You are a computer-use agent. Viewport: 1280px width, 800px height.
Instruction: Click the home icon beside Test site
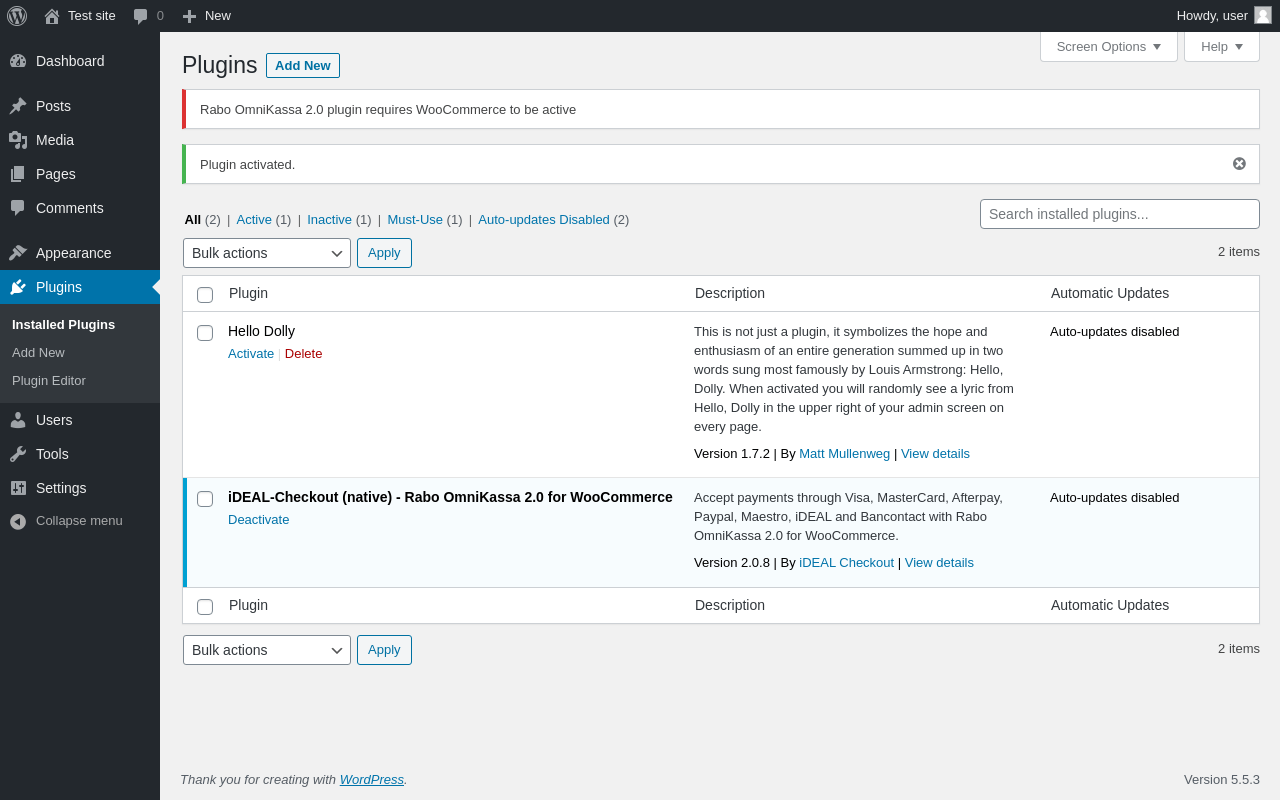tap(52, 16)
